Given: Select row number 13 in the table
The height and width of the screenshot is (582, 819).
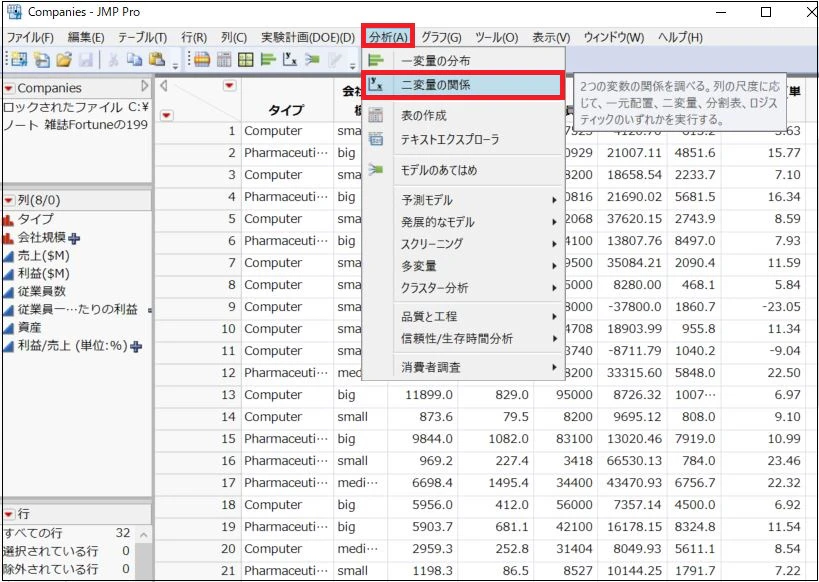Looking at the screenshot, I should [x=228, y=395].
